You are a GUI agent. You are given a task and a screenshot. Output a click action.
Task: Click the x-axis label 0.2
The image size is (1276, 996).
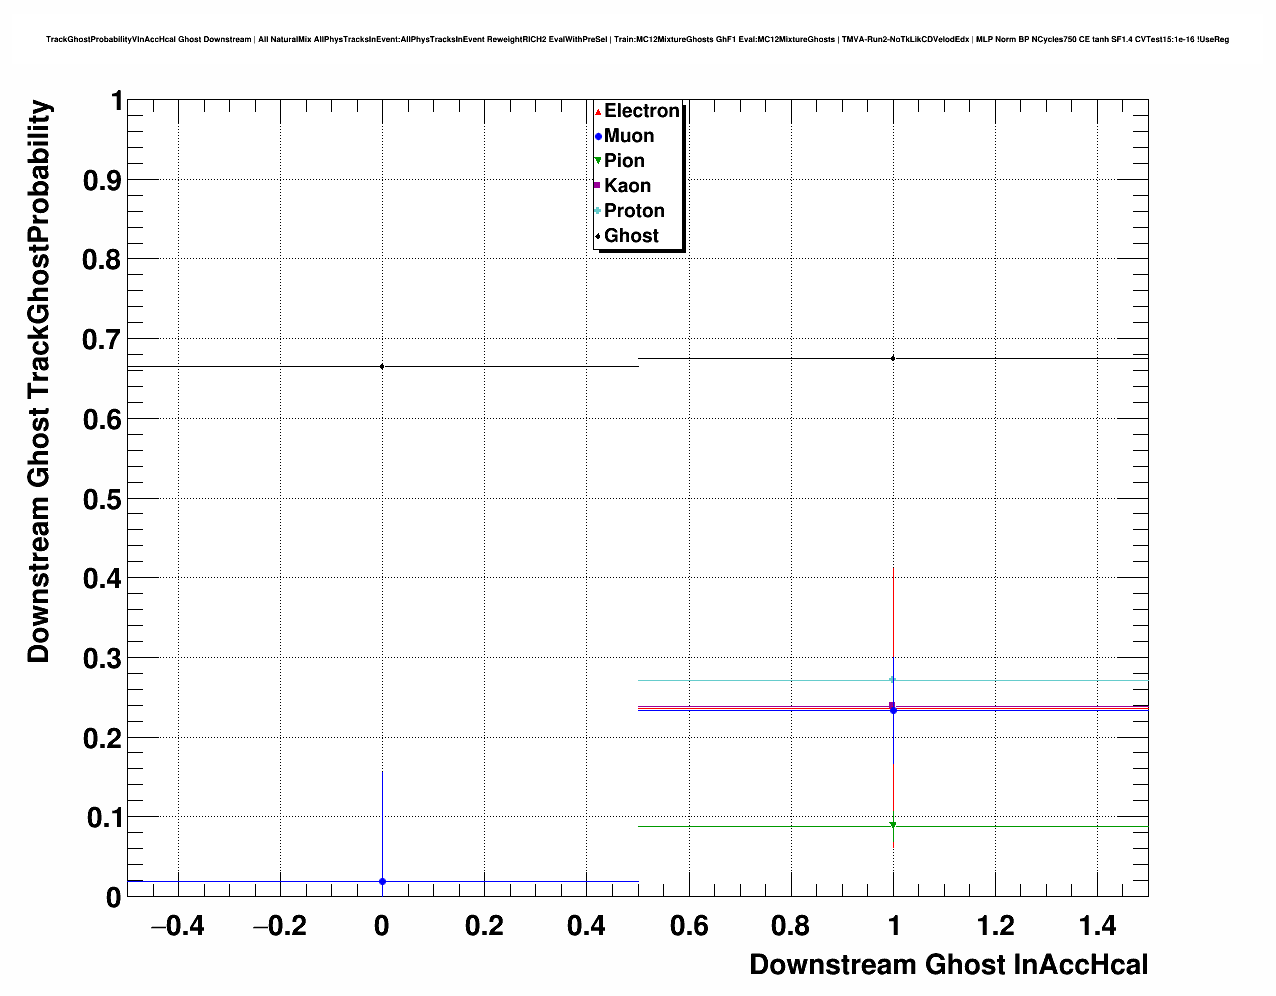tap(484, 926)
